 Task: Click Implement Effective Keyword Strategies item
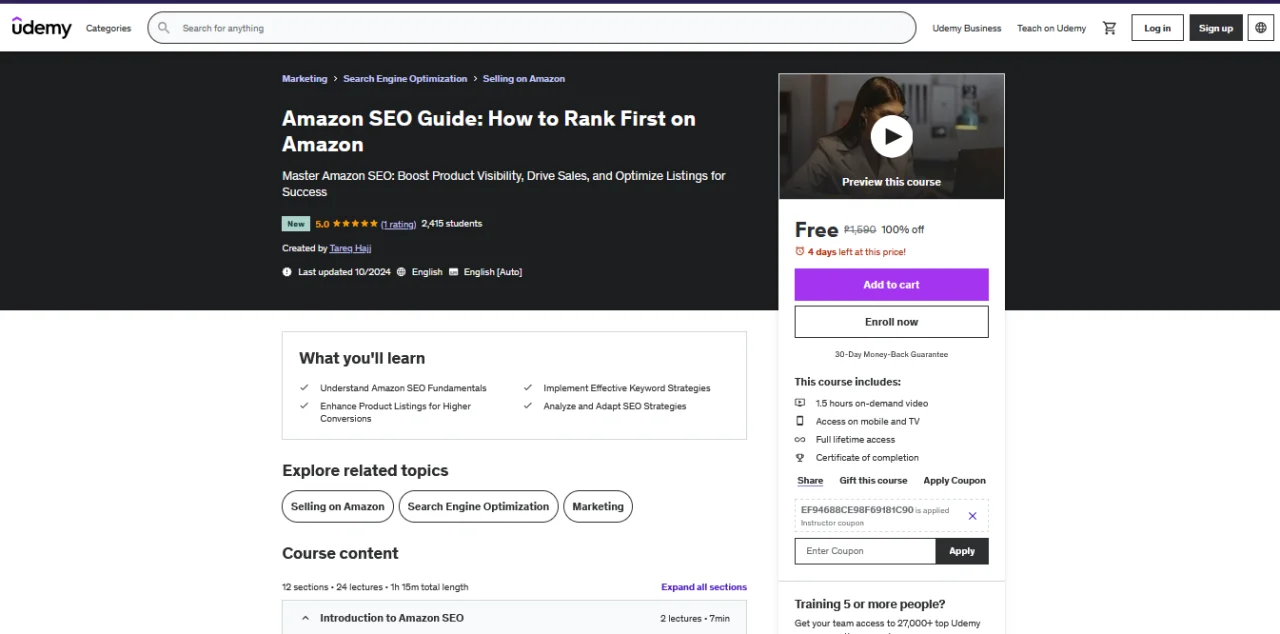(x=627, y=388)
